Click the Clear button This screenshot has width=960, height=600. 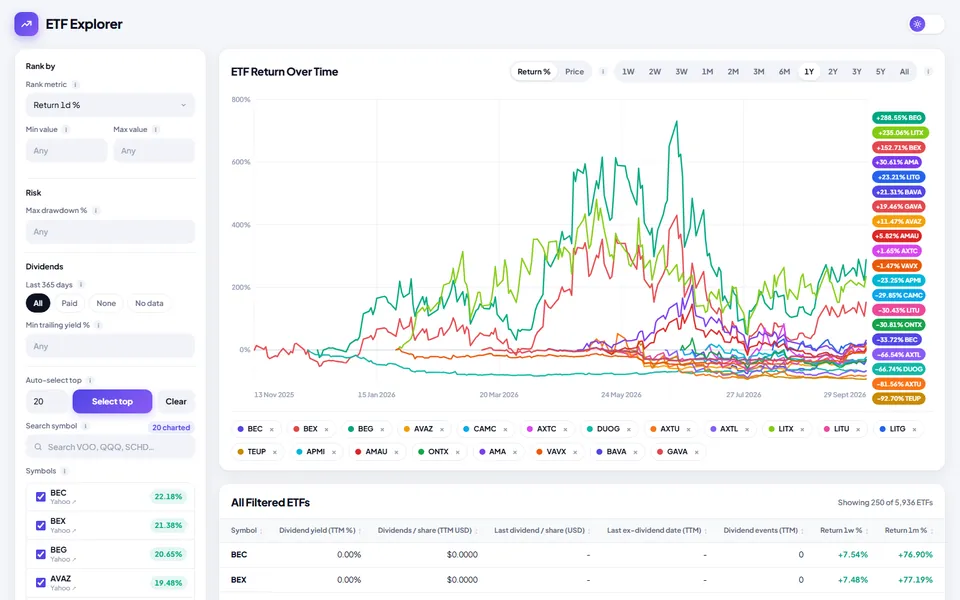(176, 402)
